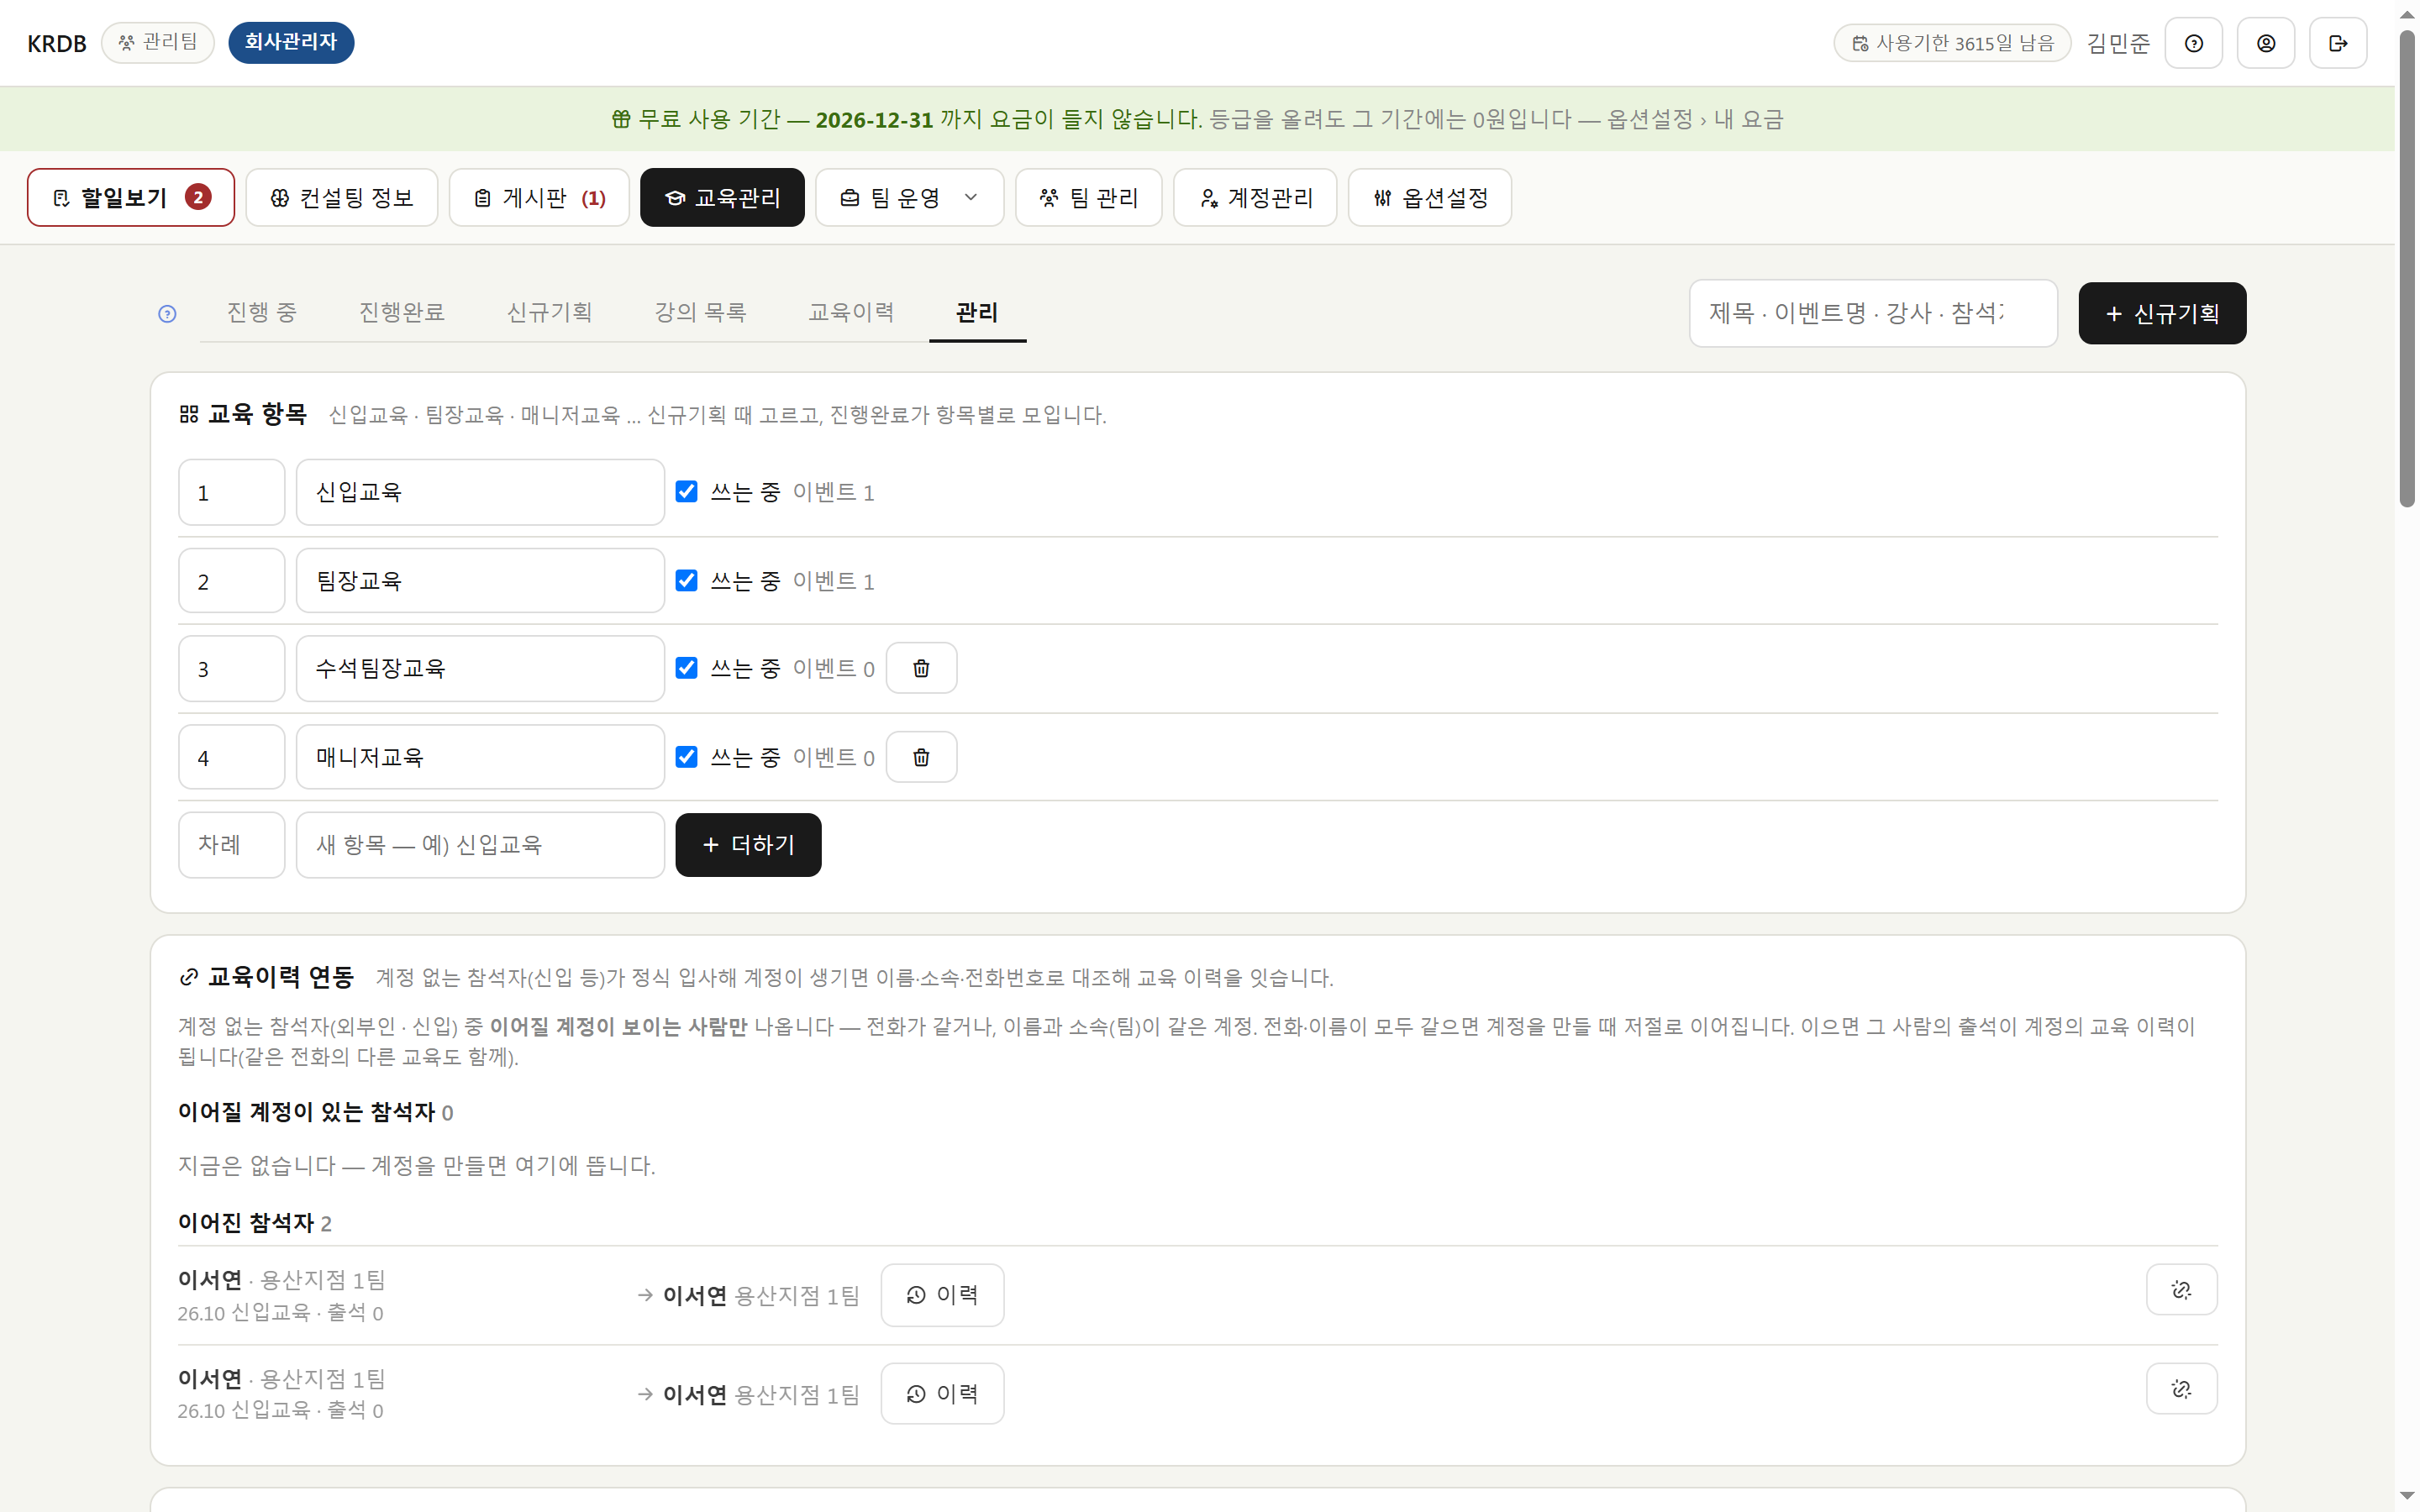This screenshot has height=1512, width=2420.
Task: Select the 교육관리 menu
Action: 722,197
